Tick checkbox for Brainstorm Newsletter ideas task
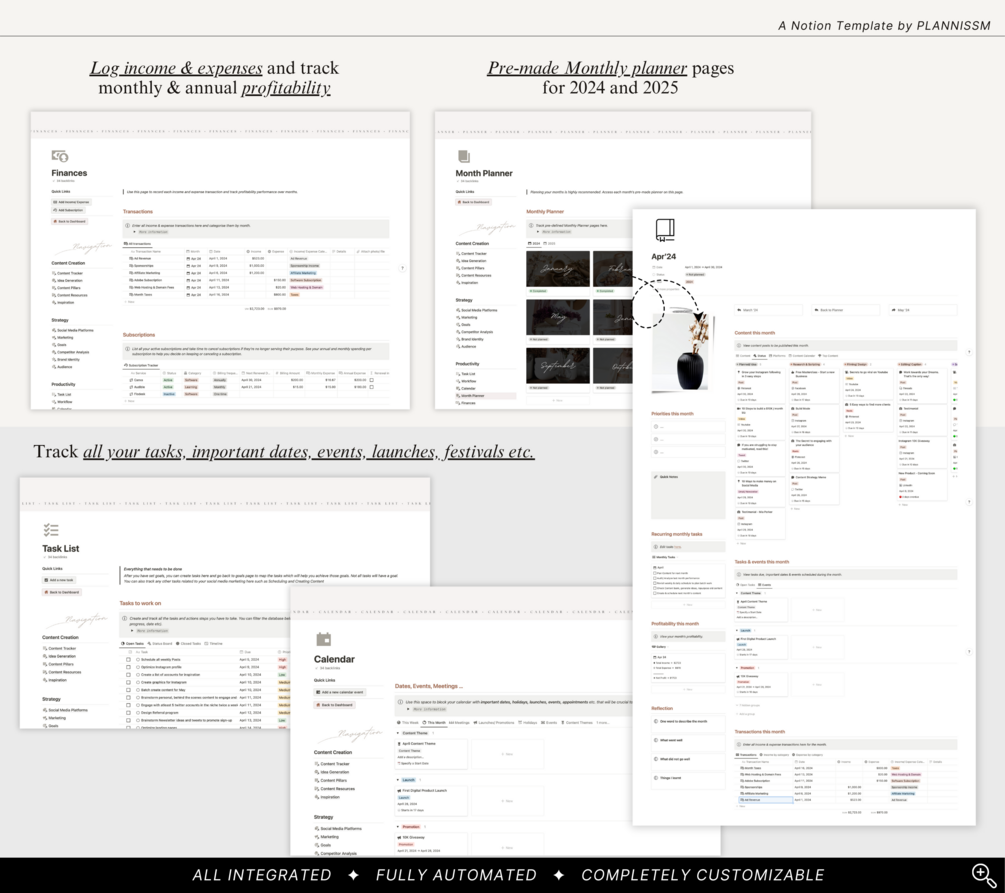 coord(128,720)
